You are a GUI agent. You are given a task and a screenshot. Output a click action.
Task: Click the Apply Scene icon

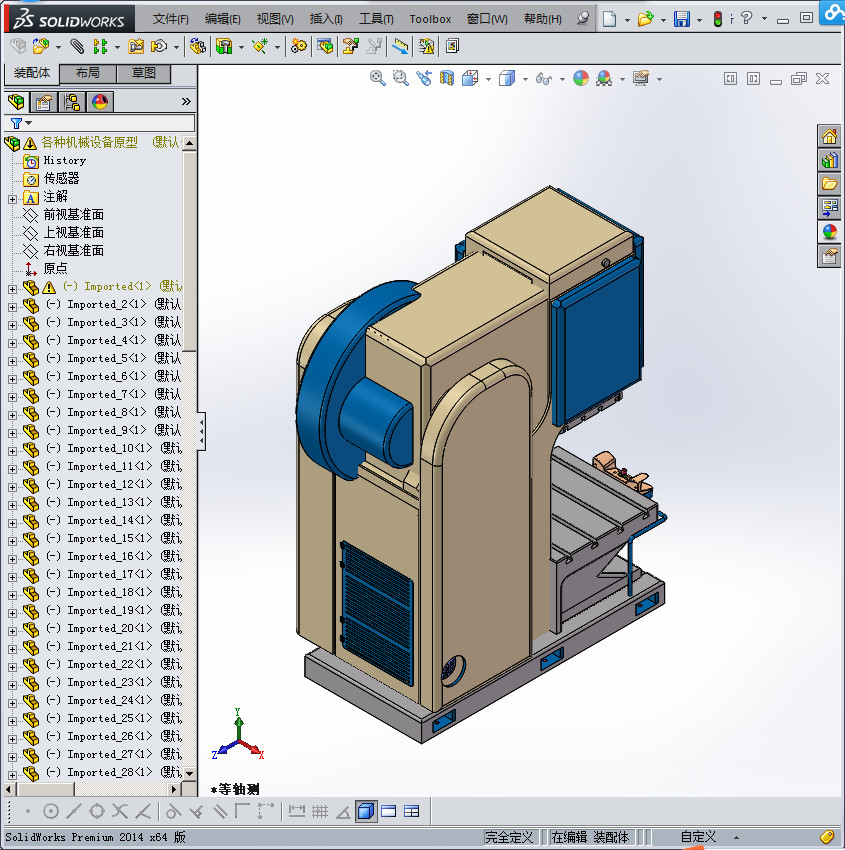point(604,79)
